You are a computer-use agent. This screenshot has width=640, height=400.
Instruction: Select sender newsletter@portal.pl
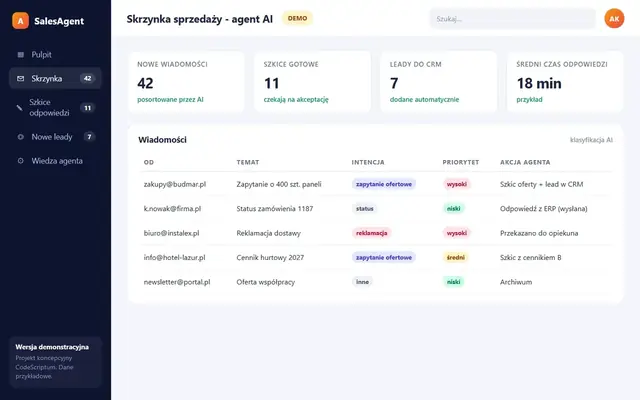[x=177, y=282]
